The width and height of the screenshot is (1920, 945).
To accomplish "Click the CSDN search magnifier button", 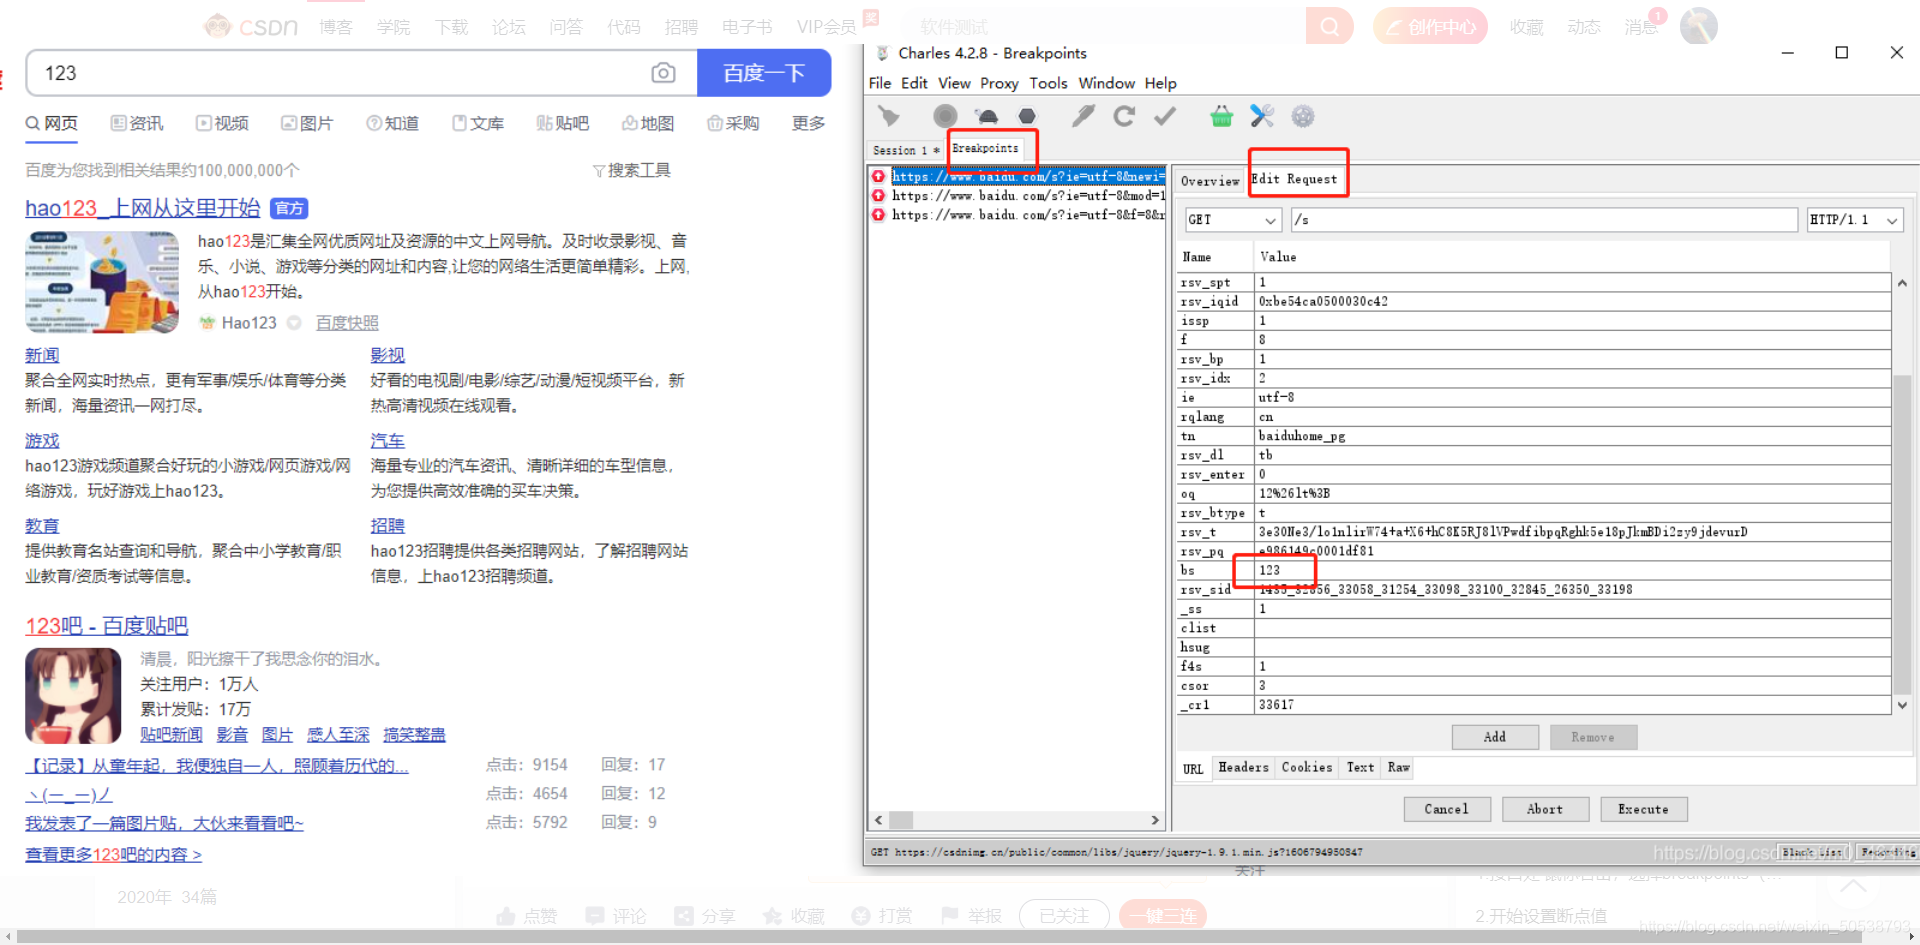I will pyautogui.click(x=1329, y=27).
